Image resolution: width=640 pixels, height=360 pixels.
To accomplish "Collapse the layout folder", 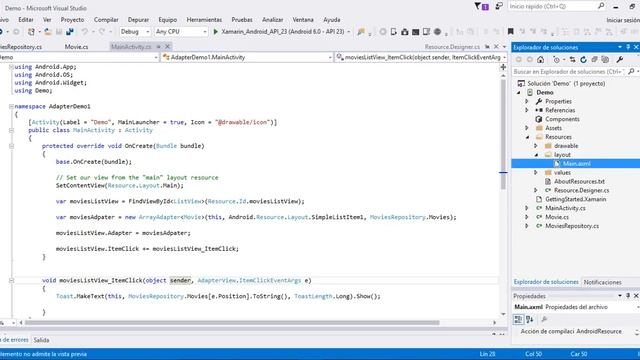I will point(536,155).
